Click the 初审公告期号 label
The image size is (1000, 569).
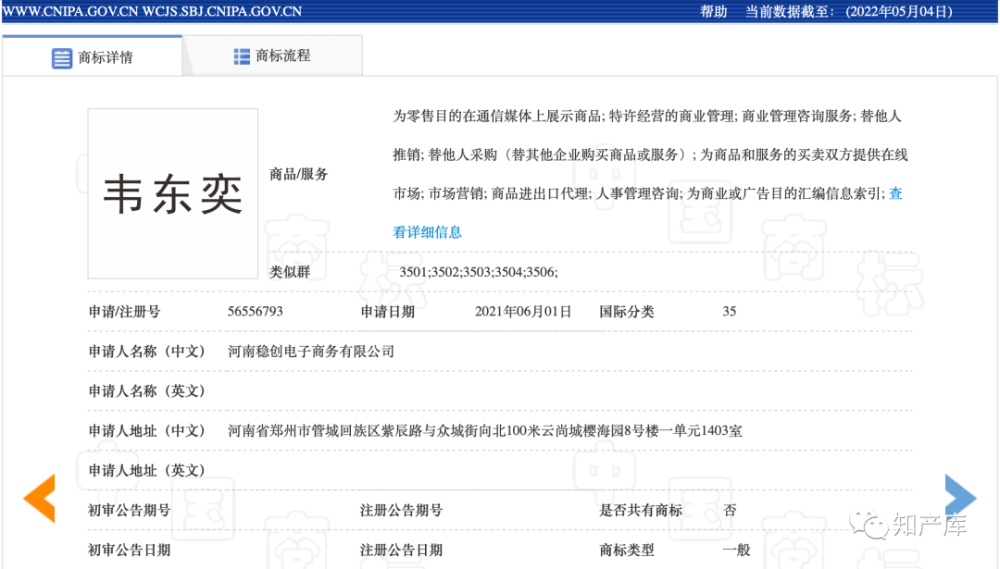(x=129, y=510)
